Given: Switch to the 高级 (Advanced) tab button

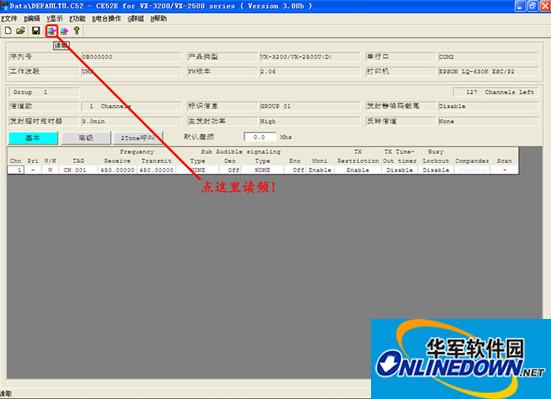Looking at the screenshot, I should pos(86,138).
